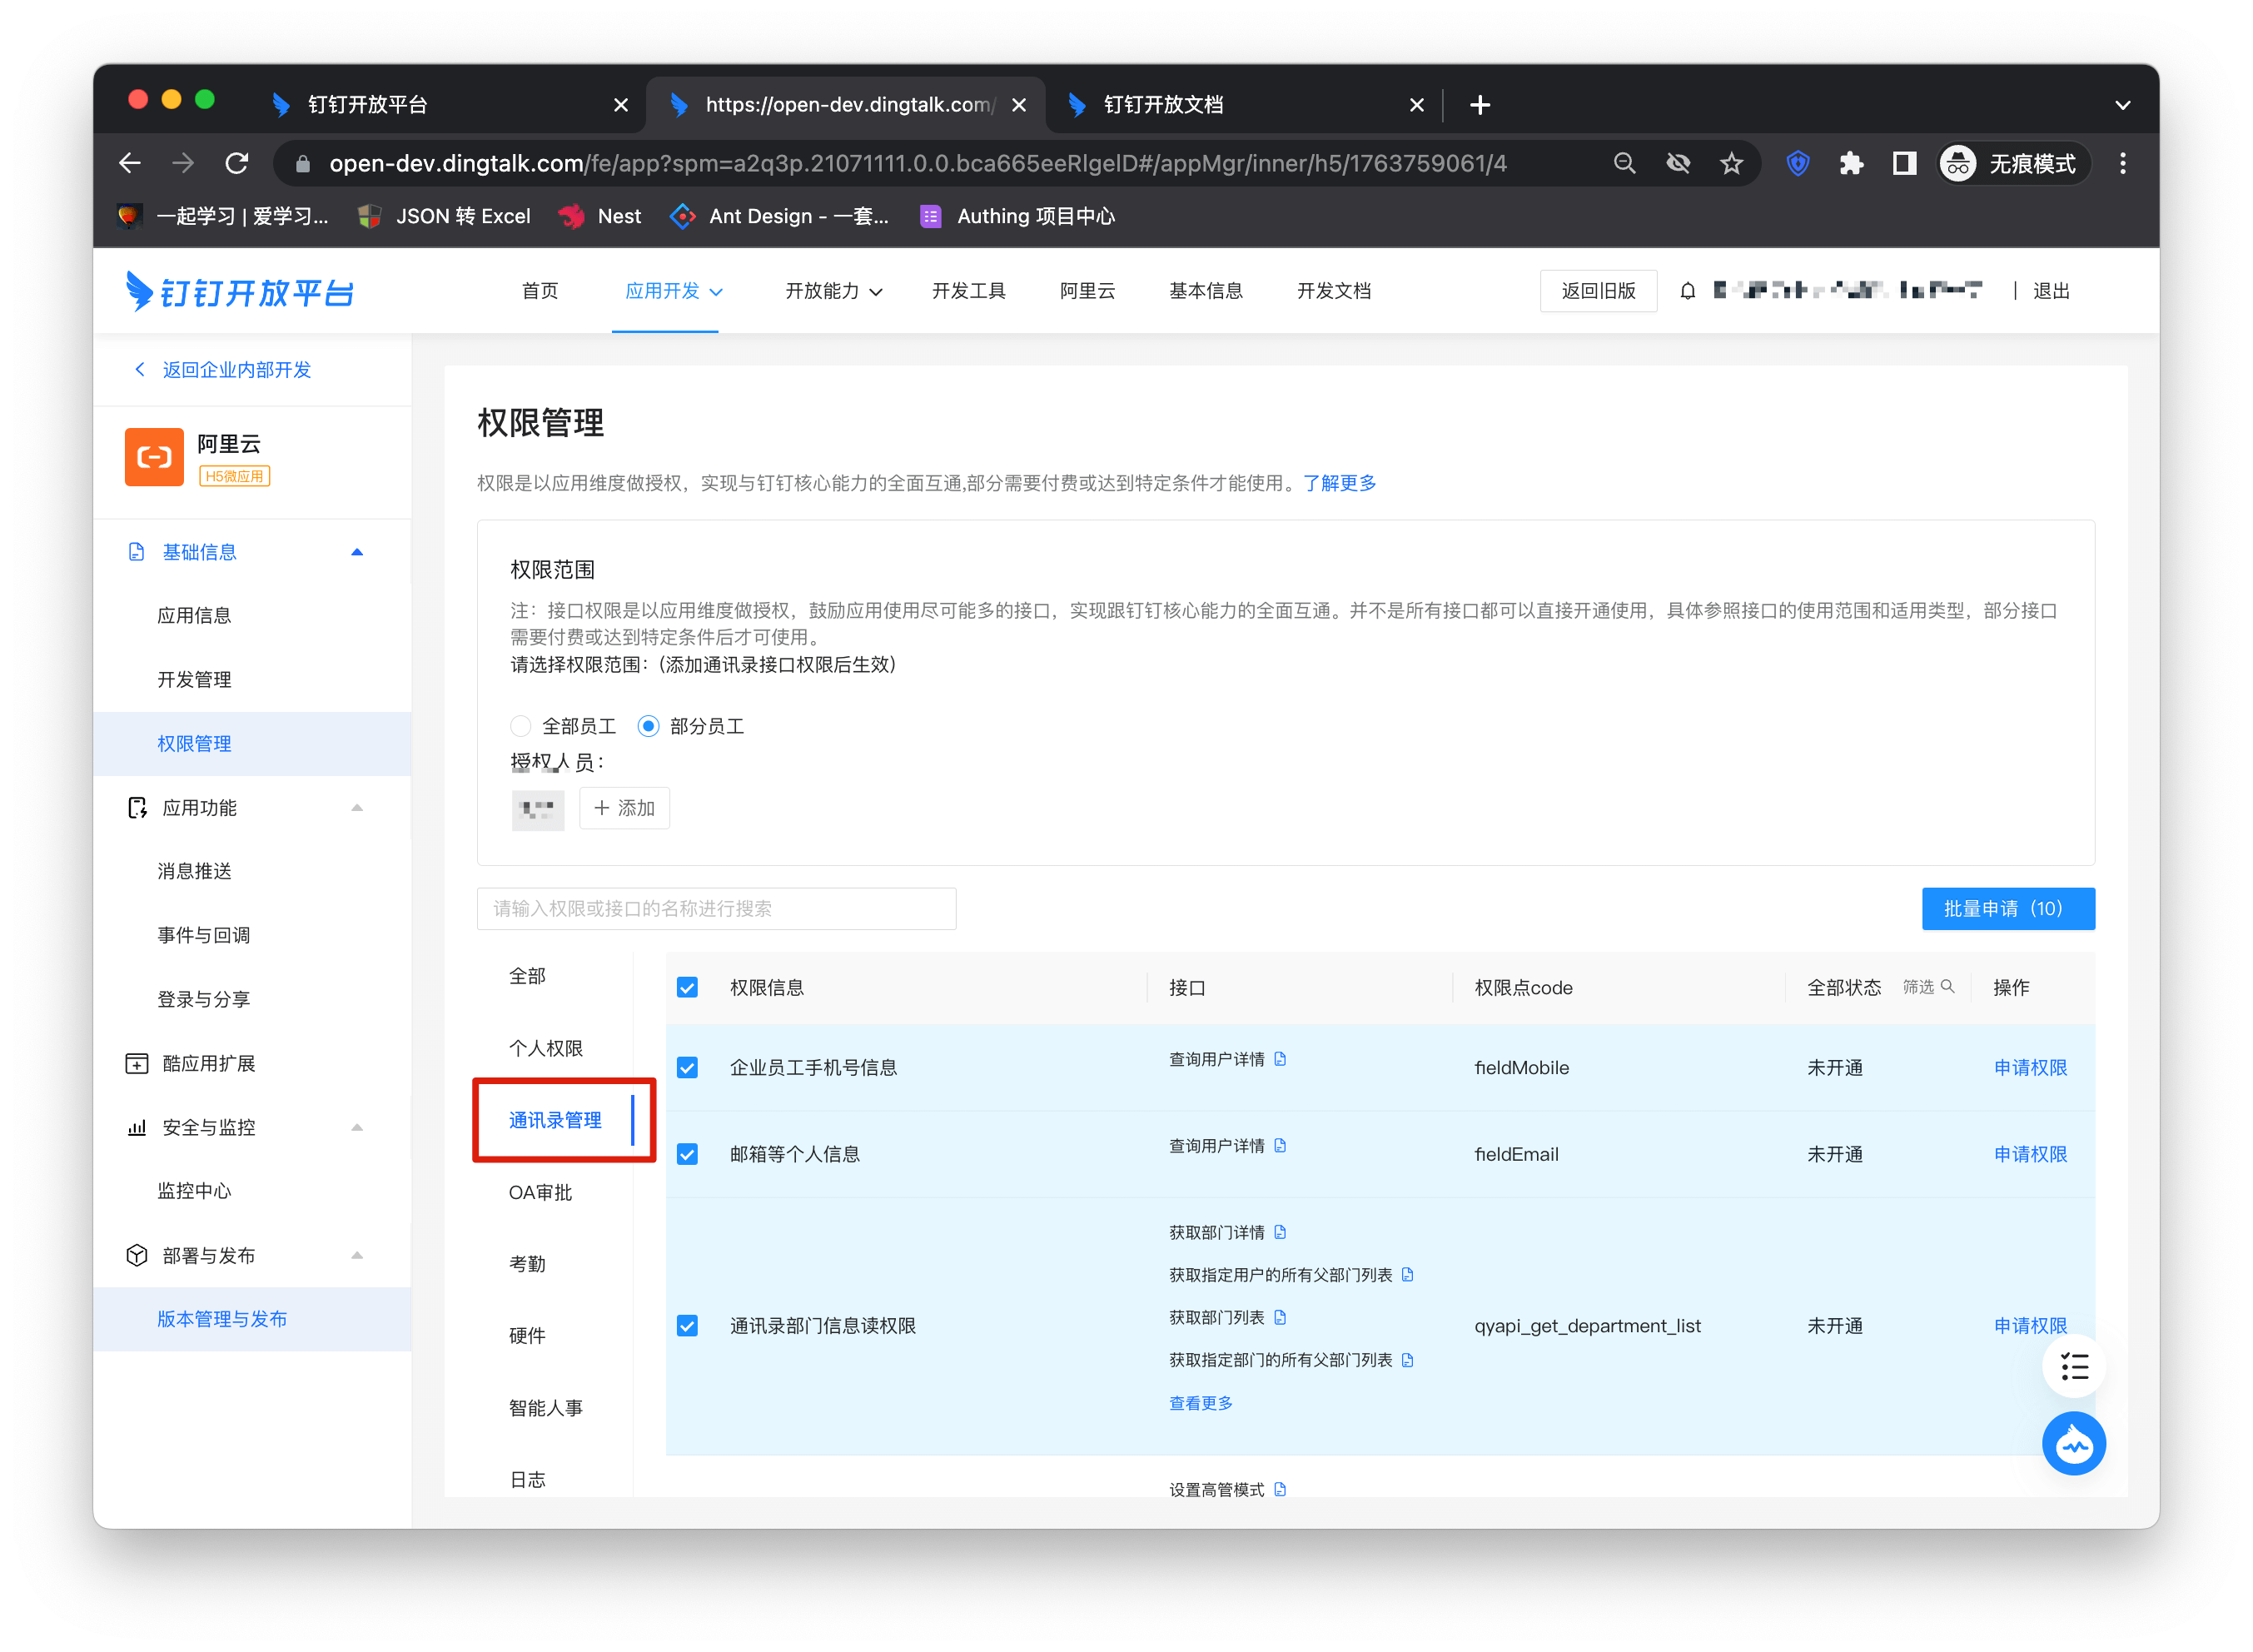Uncheck the select-all permission checkbox
Viewport: 2253px width, 1652px height.
tap(688, 987)
